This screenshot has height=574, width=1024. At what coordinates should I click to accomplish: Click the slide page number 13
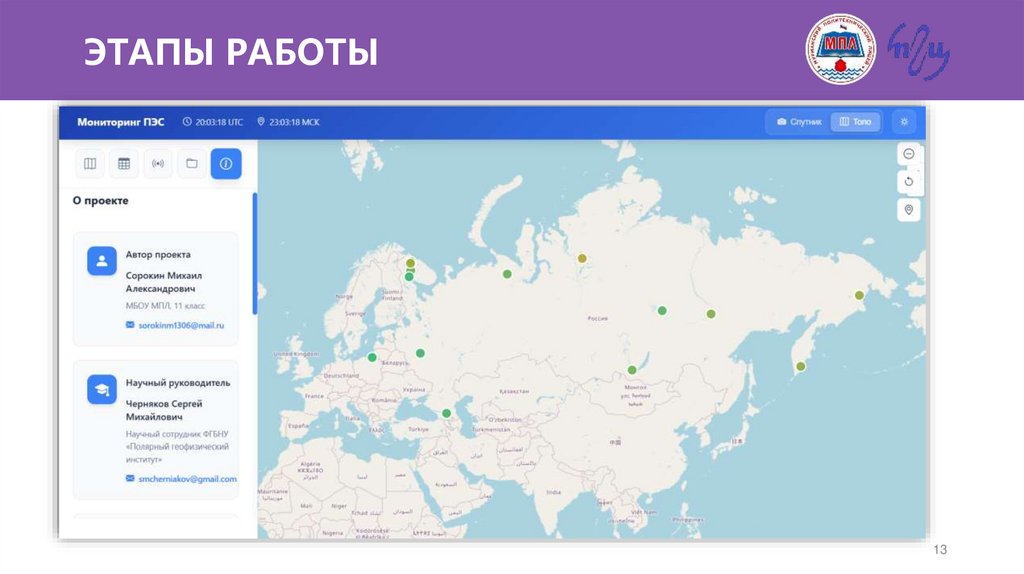[x=940, y=550]
